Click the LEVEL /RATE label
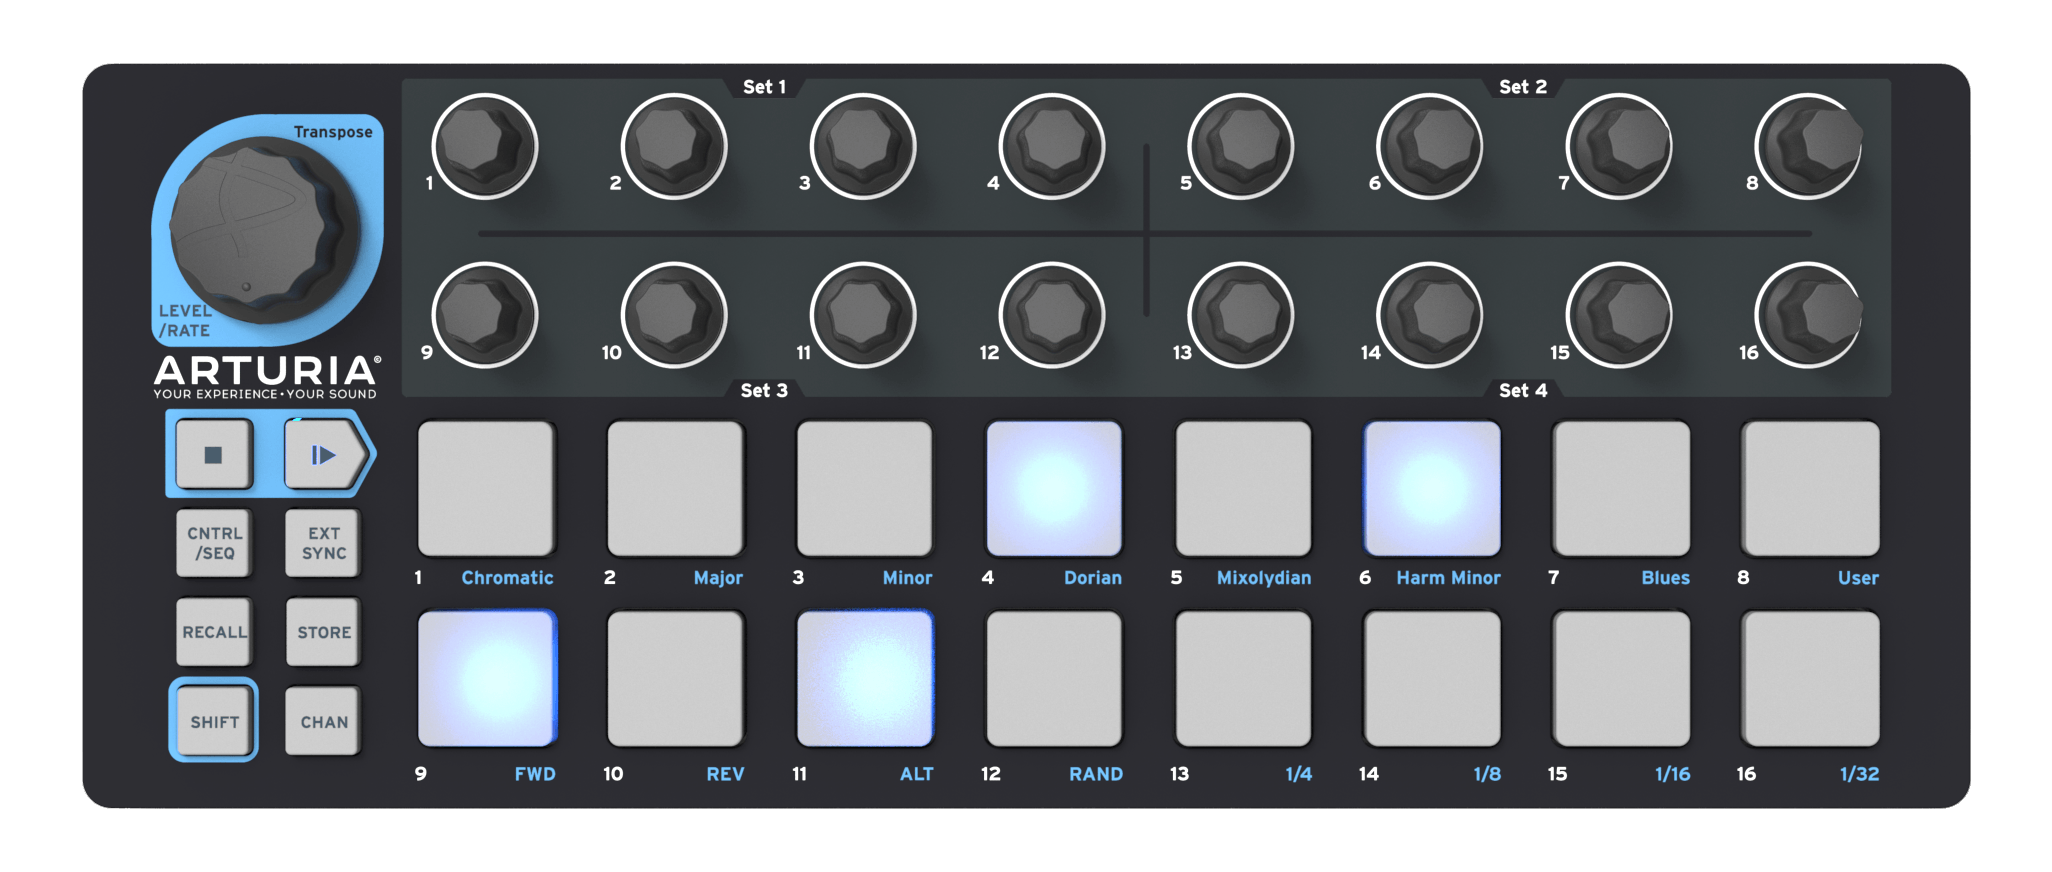Viewport: 2052px width, 872px height. tap(185, 320)
